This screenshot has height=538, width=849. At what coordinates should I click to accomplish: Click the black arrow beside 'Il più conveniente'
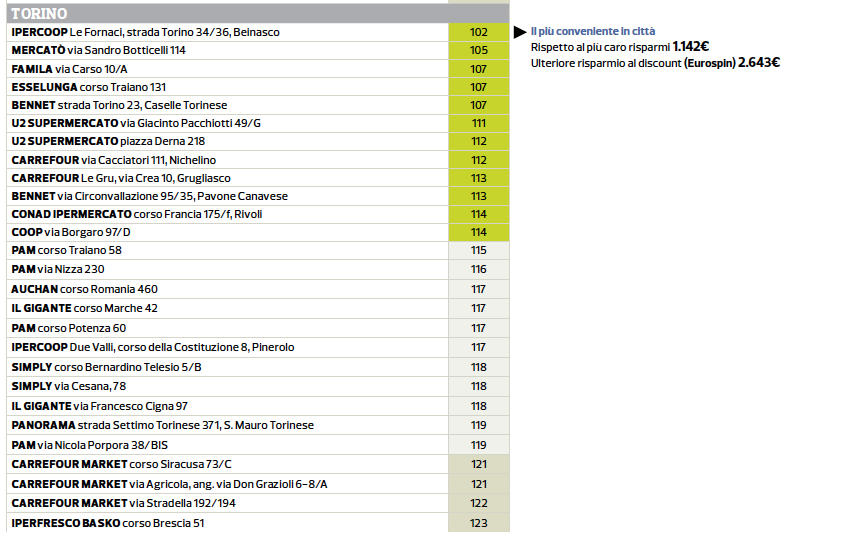coord(519,32)
